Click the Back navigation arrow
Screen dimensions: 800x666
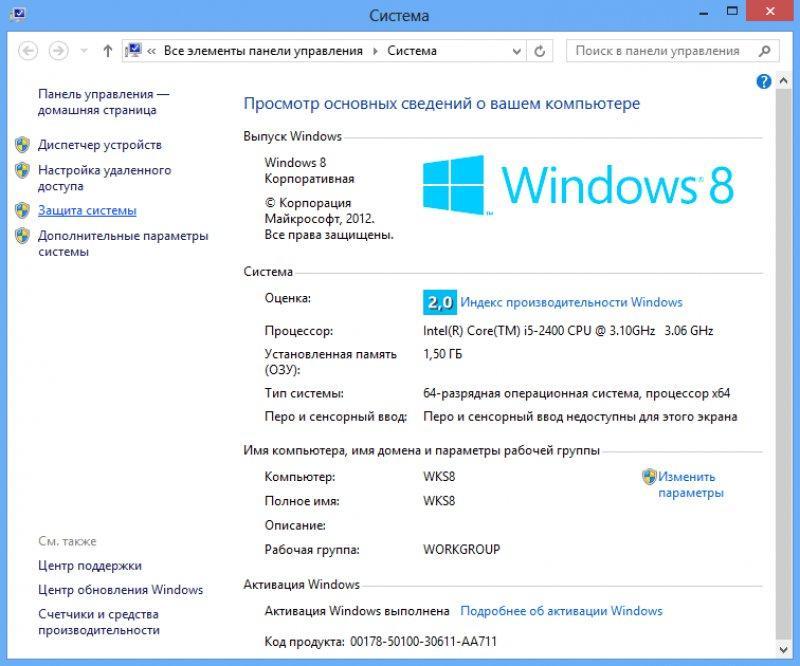tap(28, 51)
